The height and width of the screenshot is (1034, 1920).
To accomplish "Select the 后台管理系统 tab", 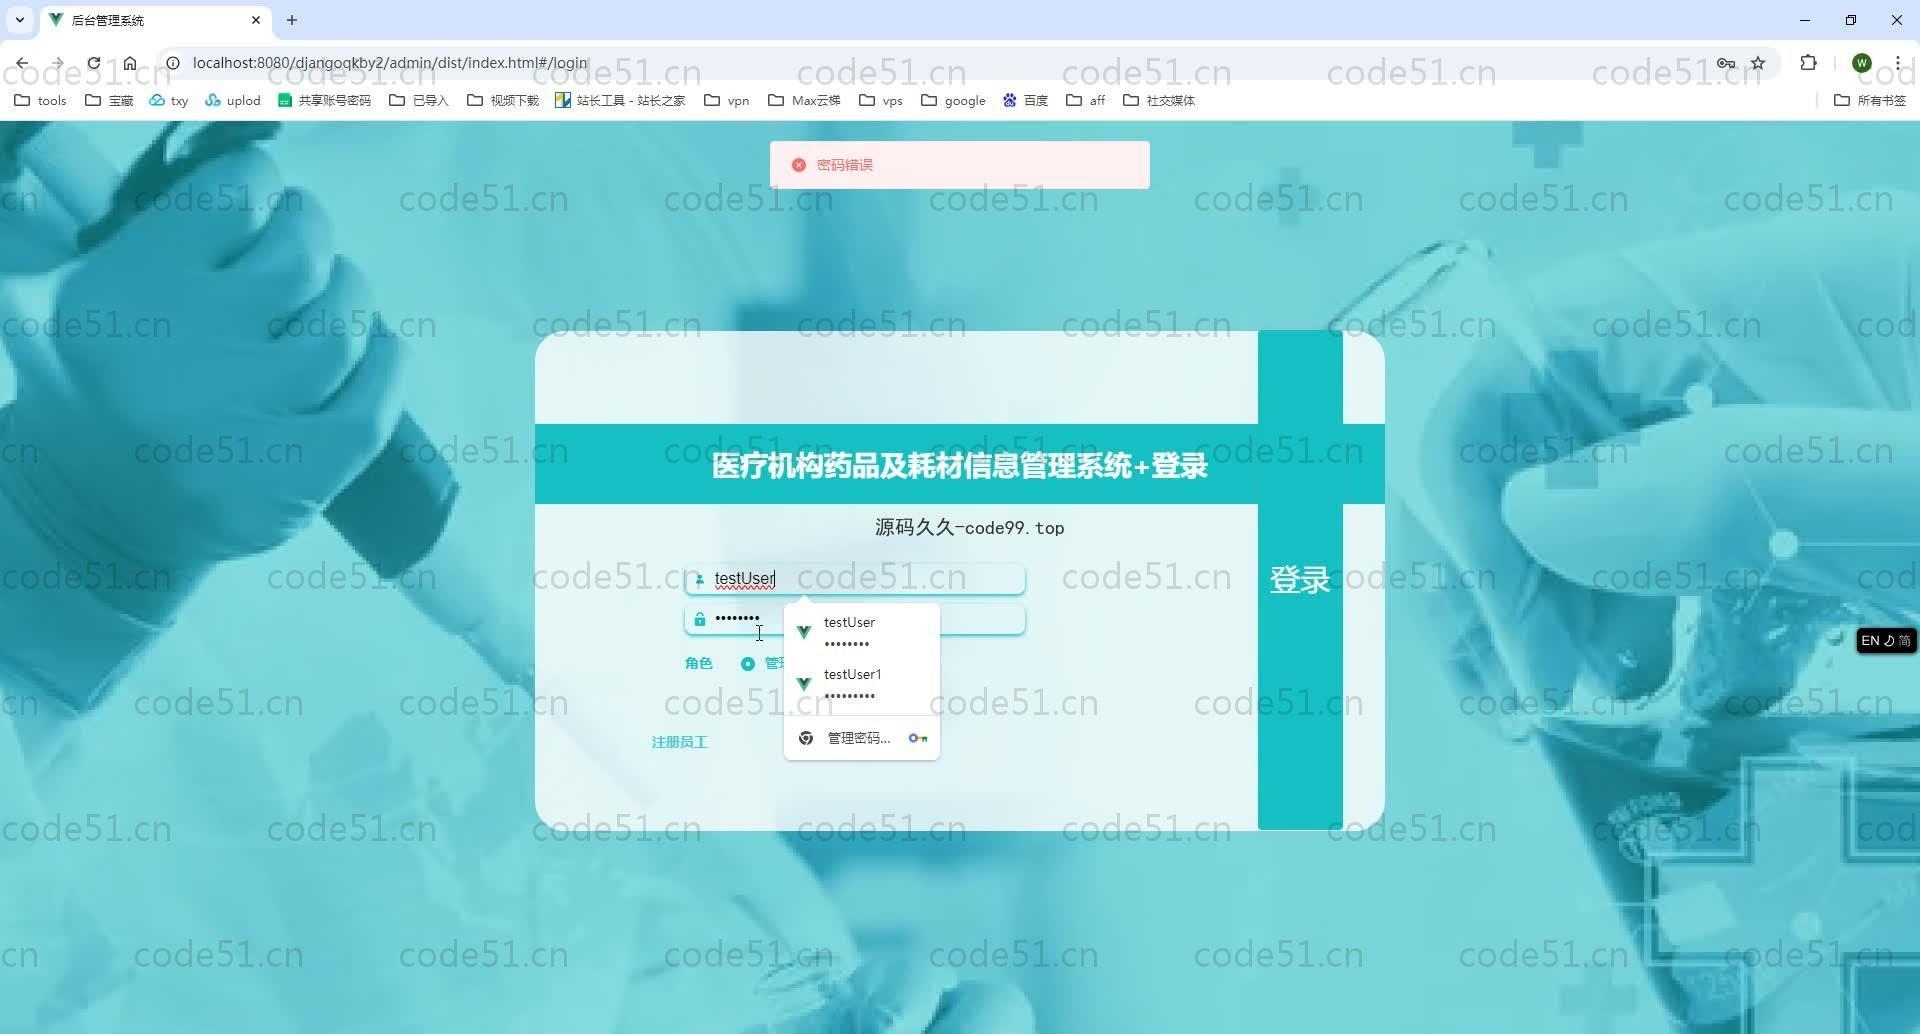I will point(155,20).
